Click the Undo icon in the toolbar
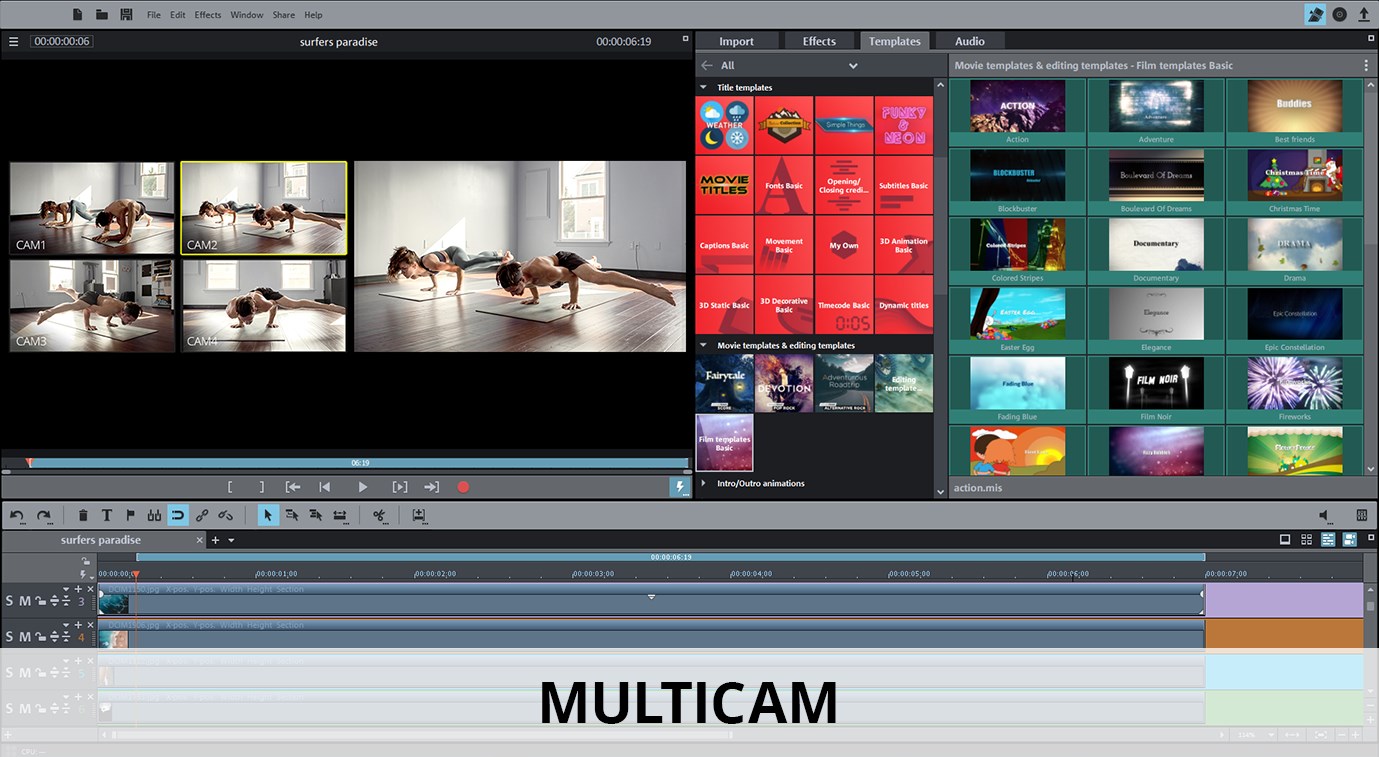The image size is (1379, 757). coord(17,514)
